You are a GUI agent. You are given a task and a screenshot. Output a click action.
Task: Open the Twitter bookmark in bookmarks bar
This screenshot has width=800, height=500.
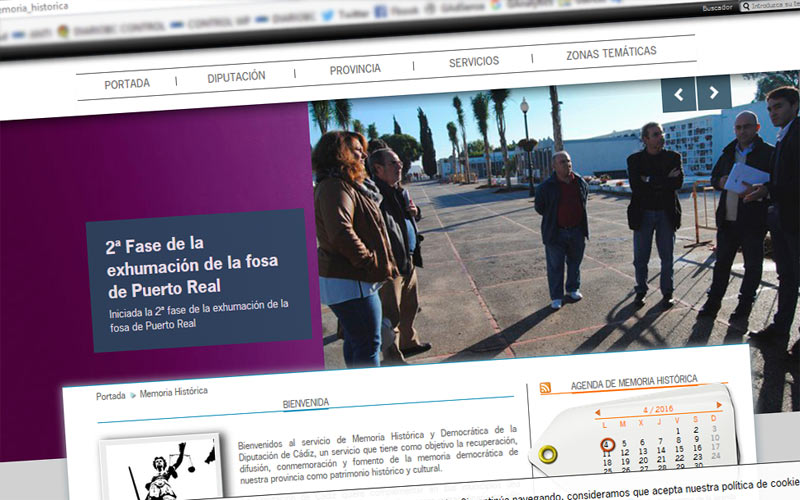347,14
